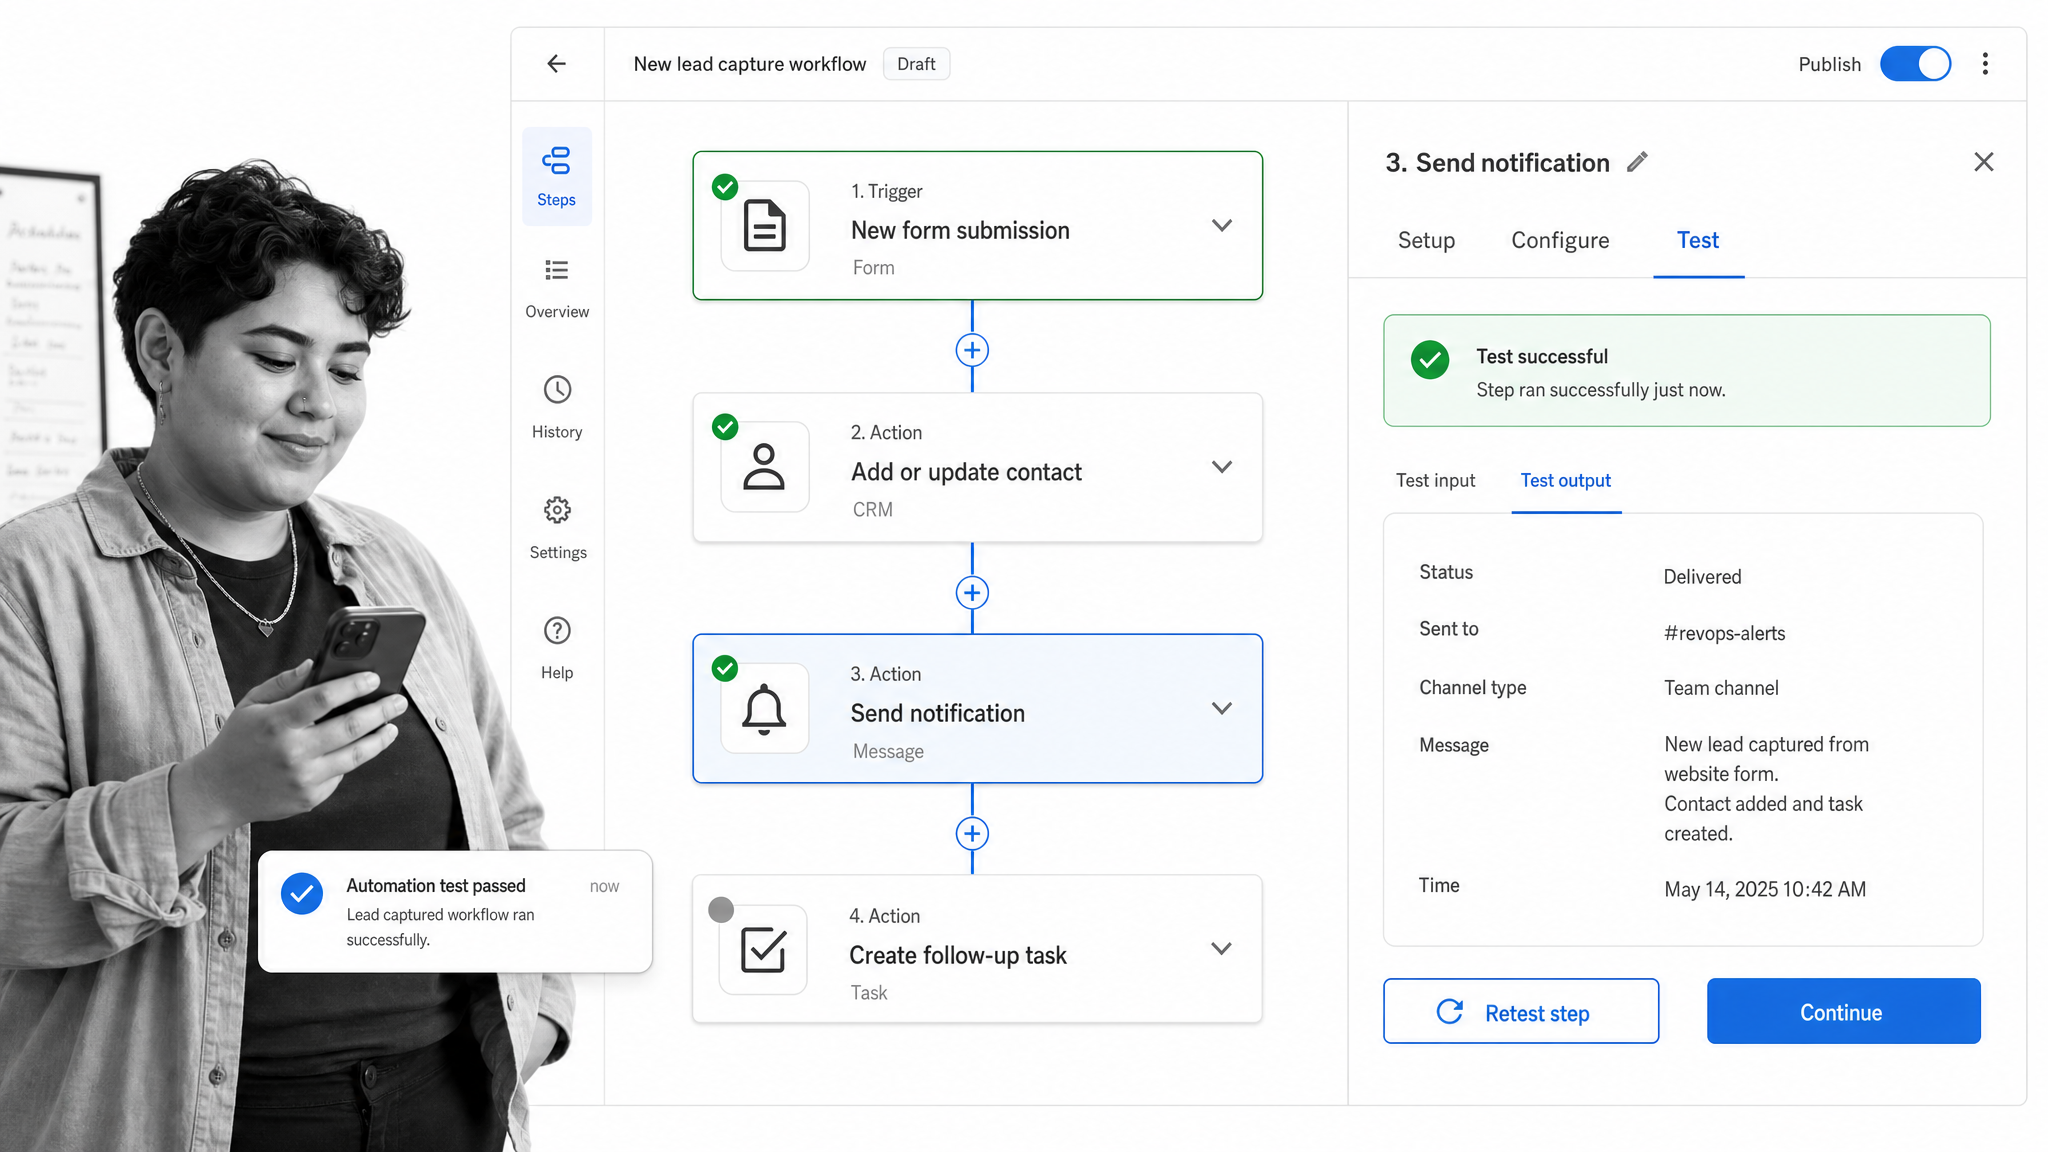Click the May 14, 2025 10:42 AM time value
The image size is (2048, 1152).
1765,889
